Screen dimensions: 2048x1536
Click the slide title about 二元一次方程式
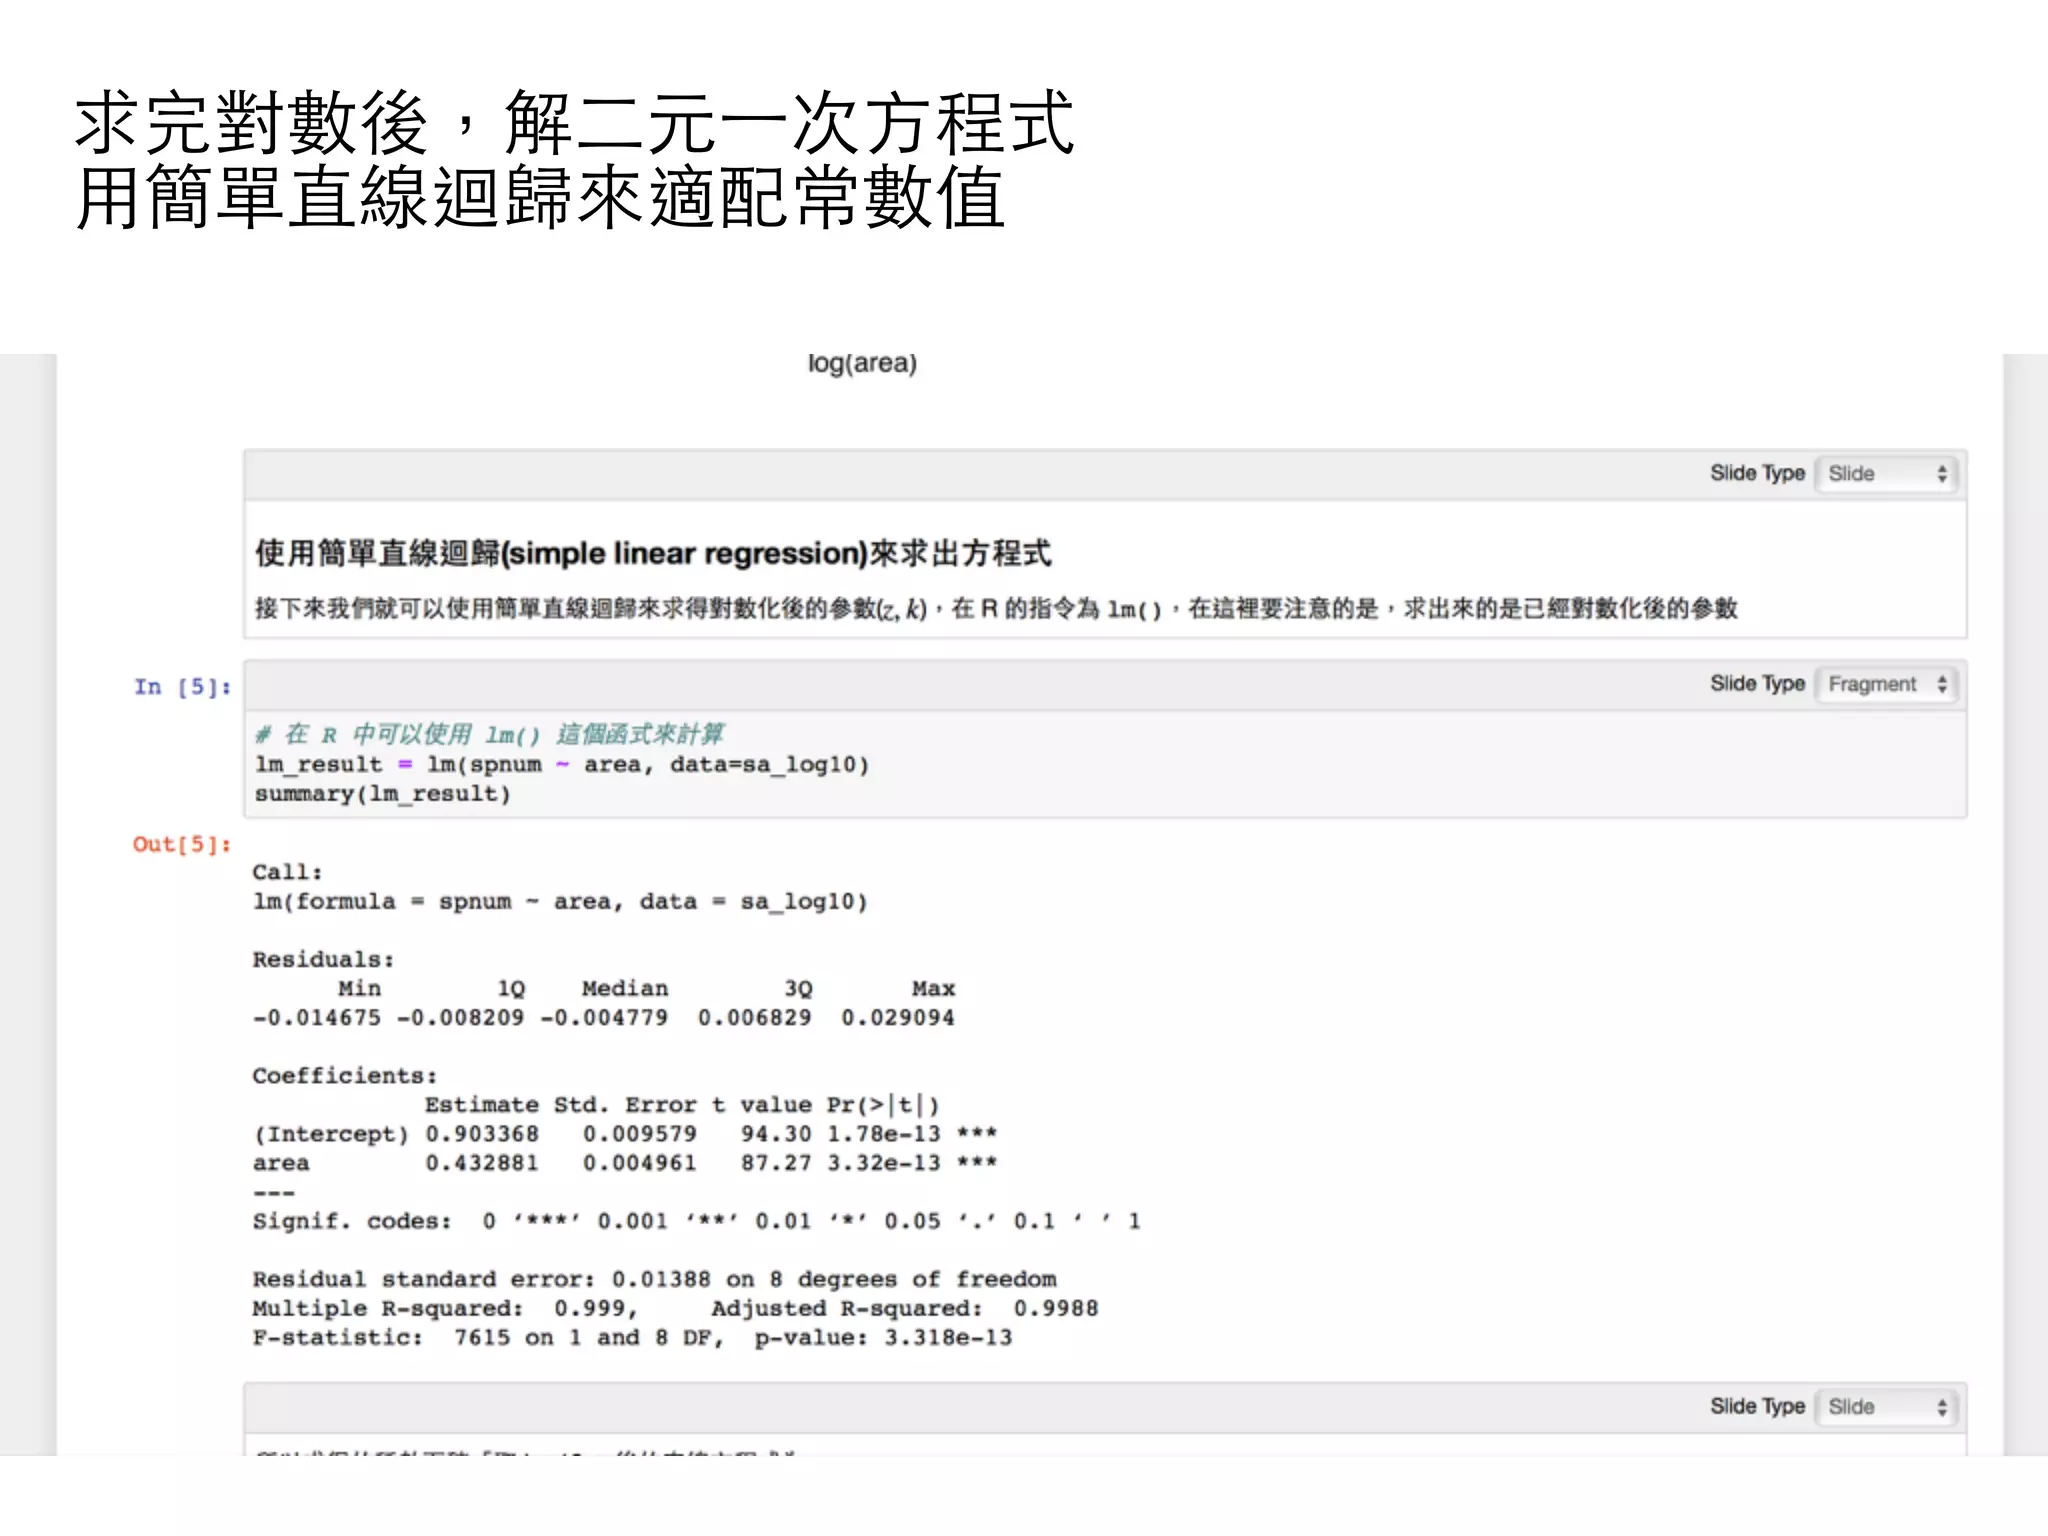point(575,122)
